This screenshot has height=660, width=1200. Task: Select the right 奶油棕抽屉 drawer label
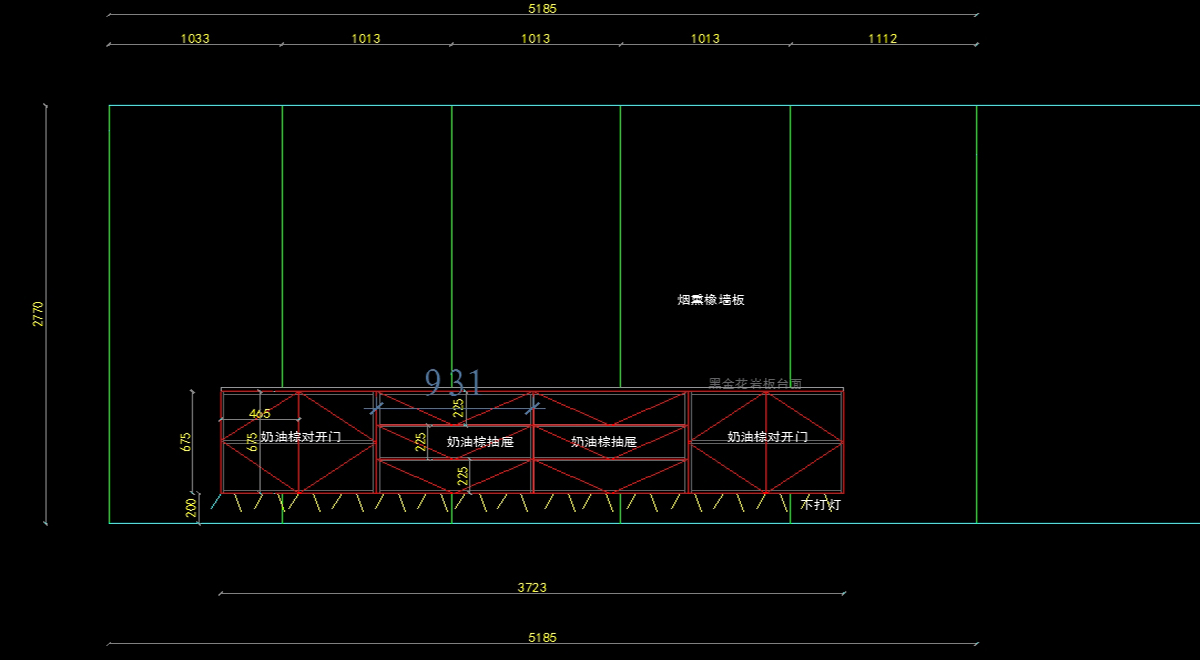(604, 441)
